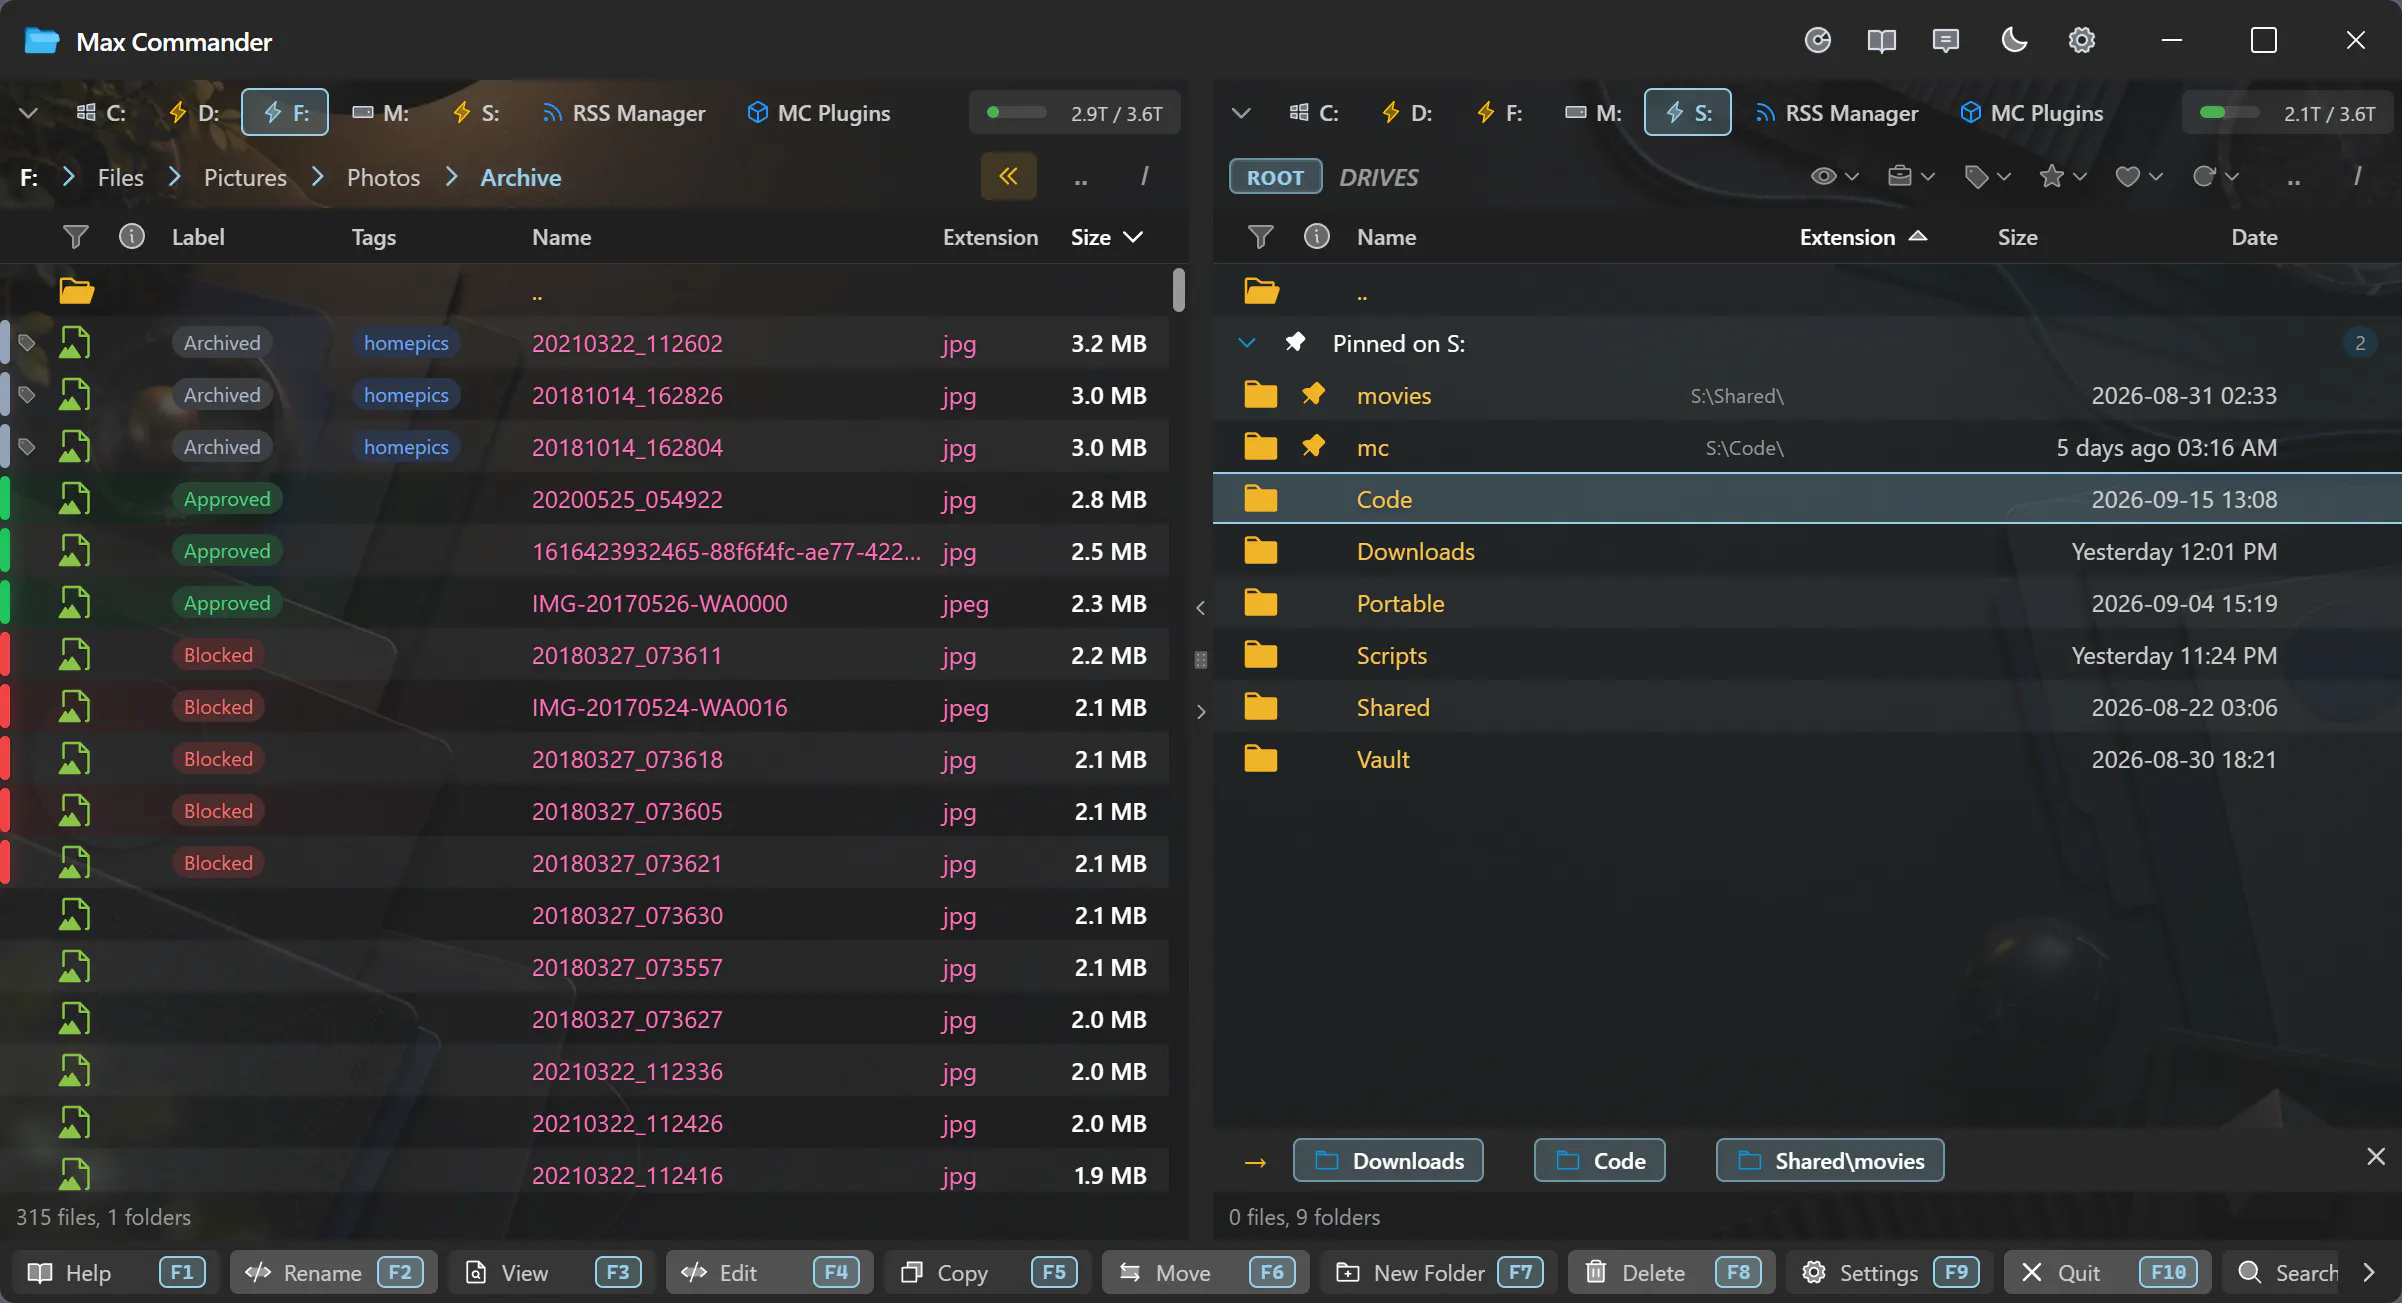Expand more function keys chevron
This screenshot has width=2402, height=1303.
(2368, 1272)
